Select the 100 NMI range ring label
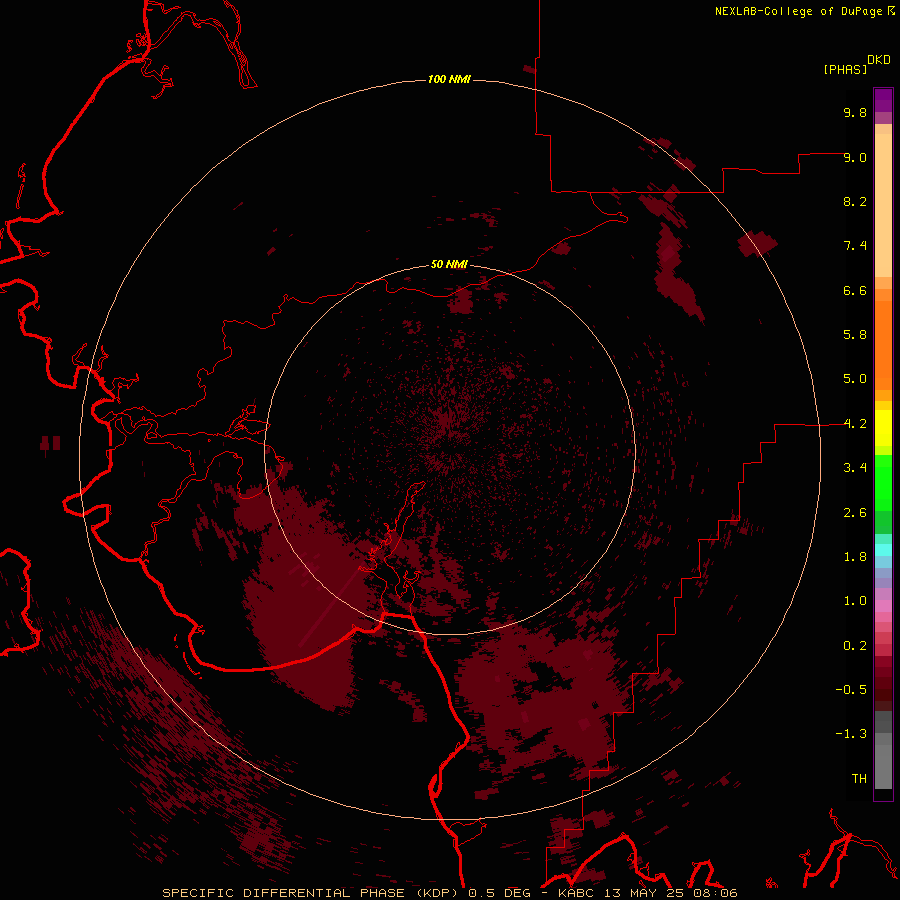This screenshot has height=900, width=900. point(449,79)
